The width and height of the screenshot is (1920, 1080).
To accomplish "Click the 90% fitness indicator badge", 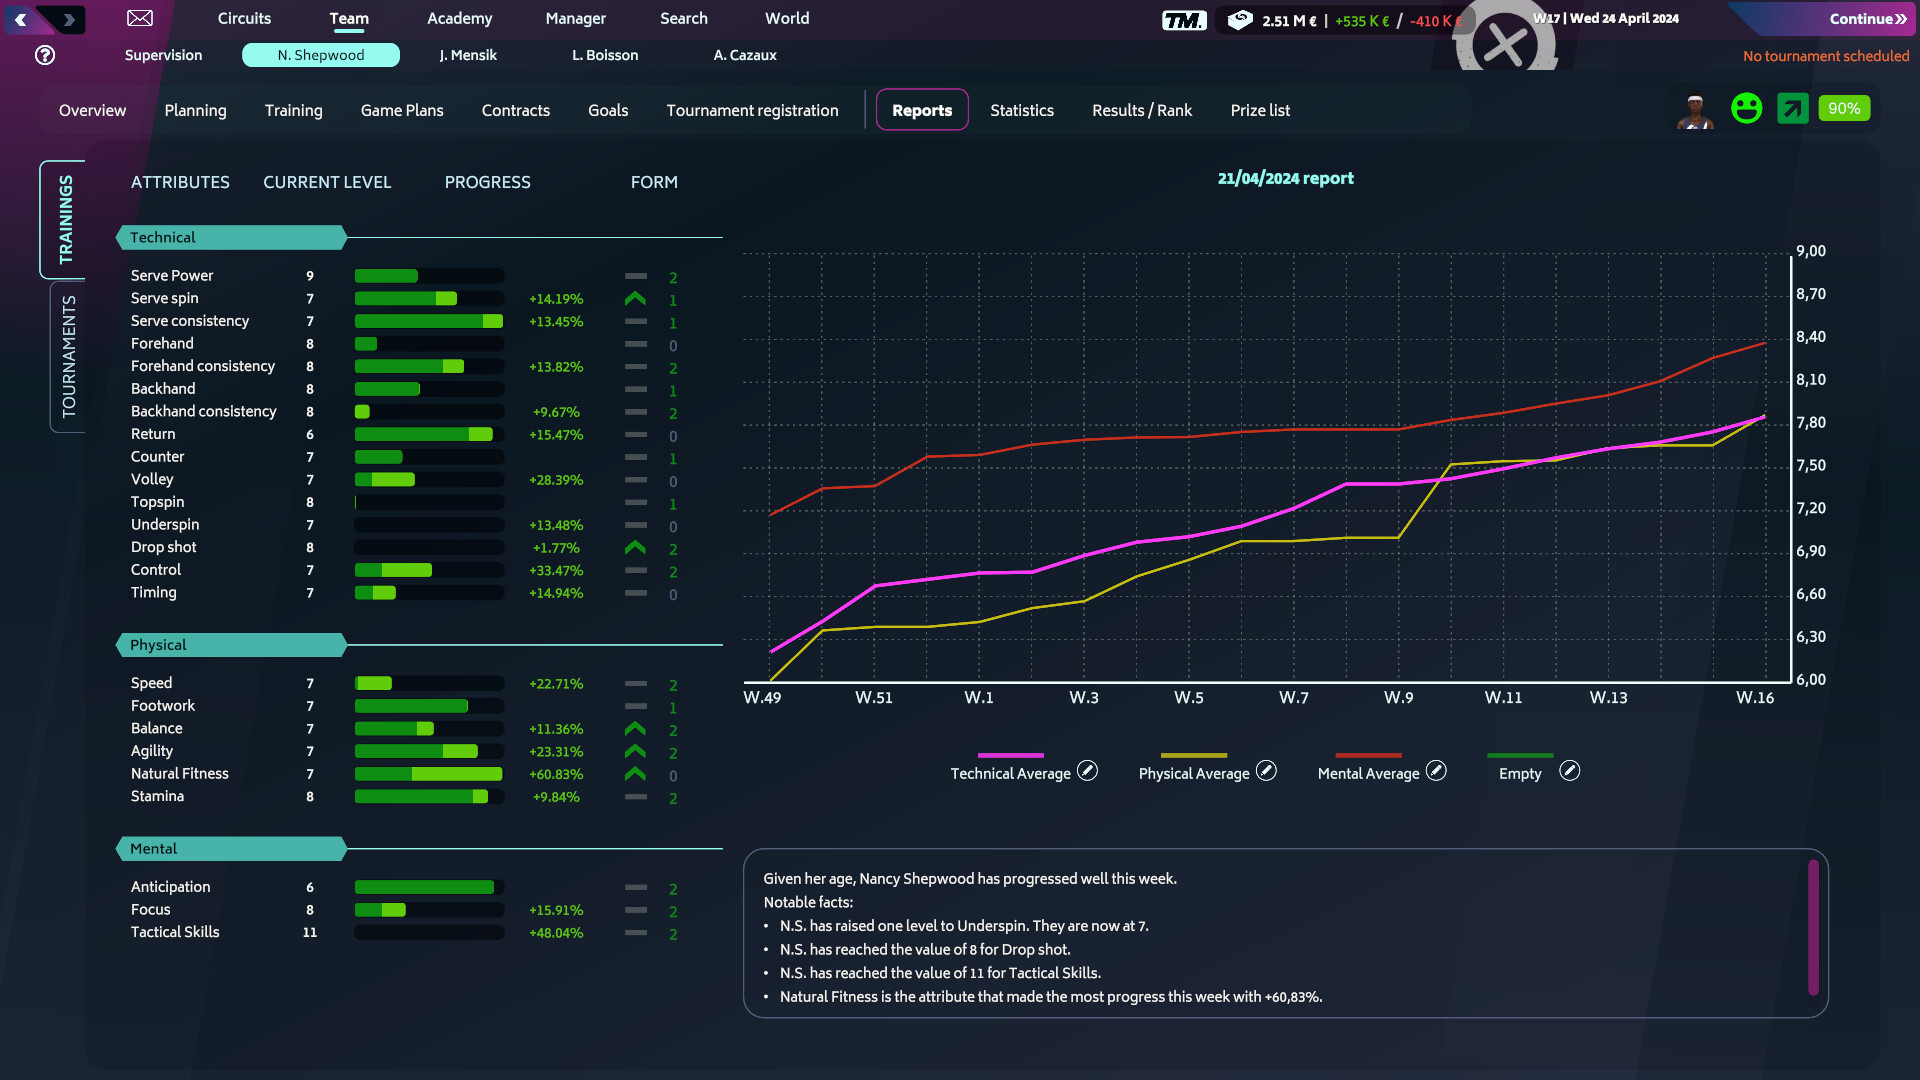I will click(1844, 108).
